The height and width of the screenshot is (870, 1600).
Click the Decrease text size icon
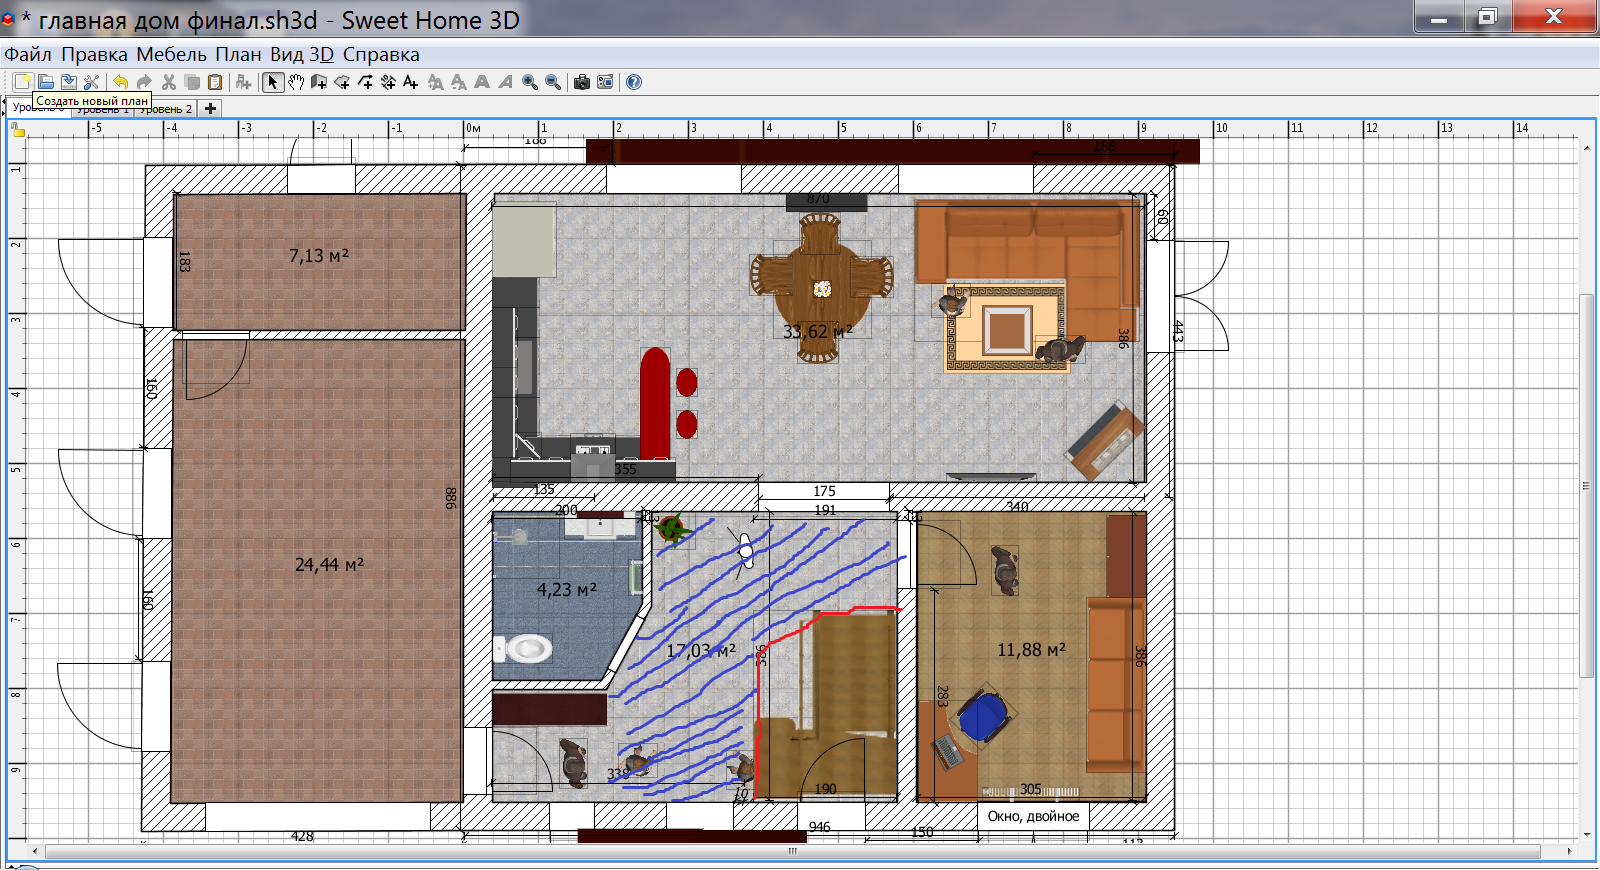pos(459,82)
